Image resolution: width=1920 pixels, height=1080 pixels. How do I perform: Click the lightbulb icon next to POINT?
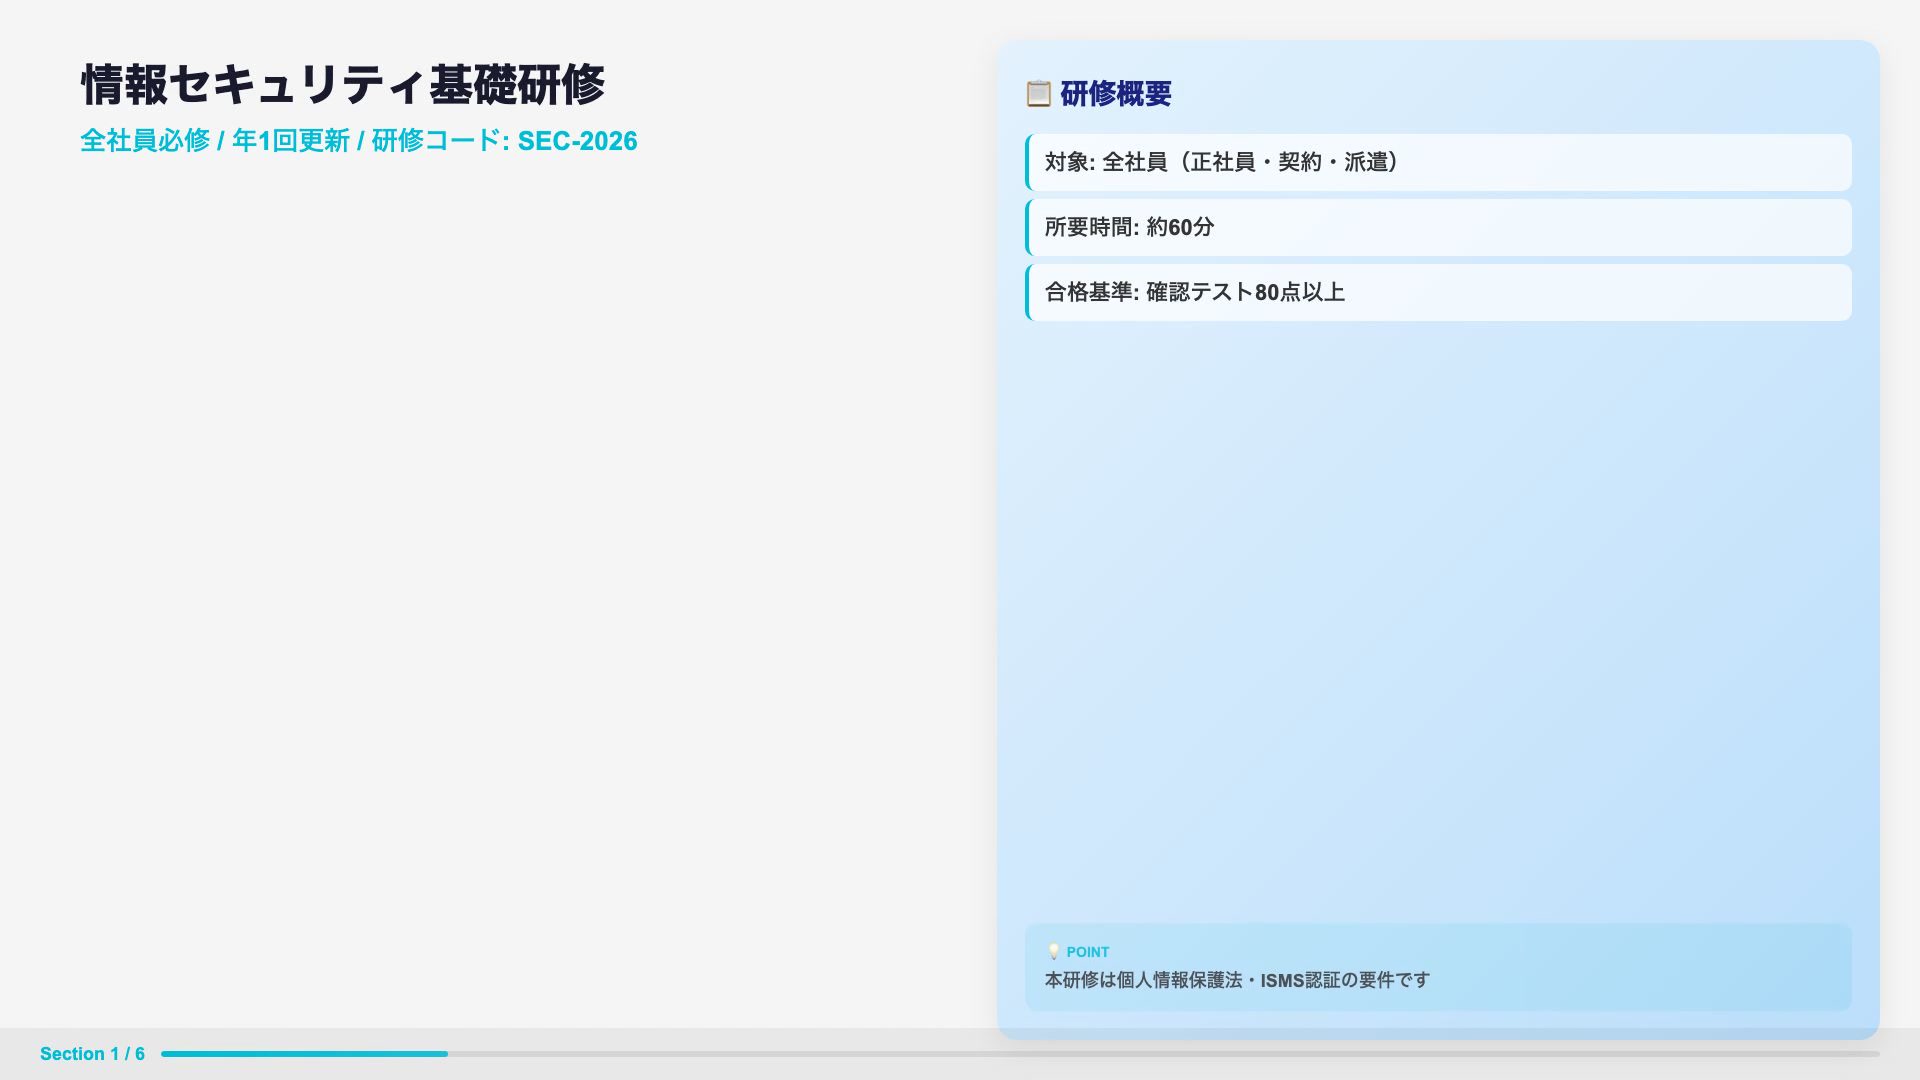[x=1053, y=952]
